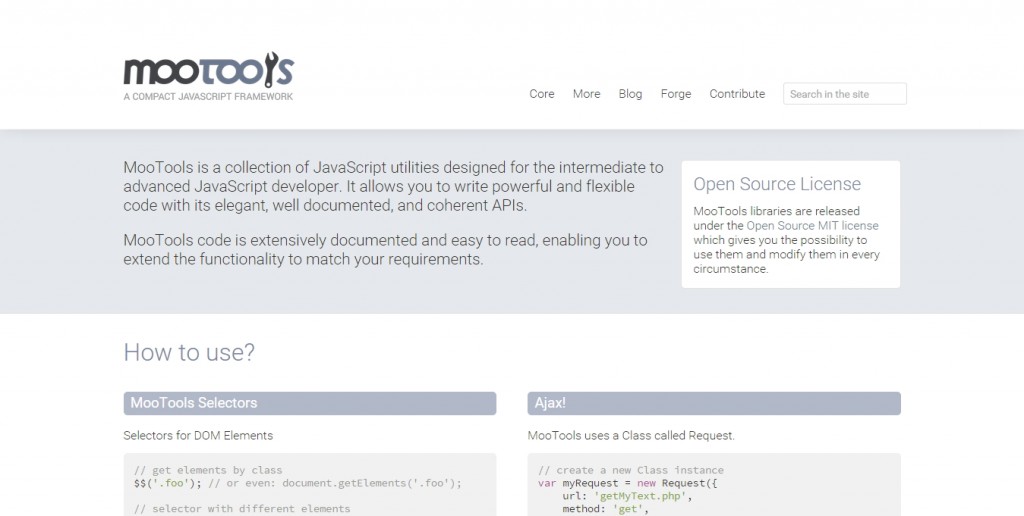
Task: Click the // selector with different elements comment
Action: pyautogui.click(x=242, y=508)
